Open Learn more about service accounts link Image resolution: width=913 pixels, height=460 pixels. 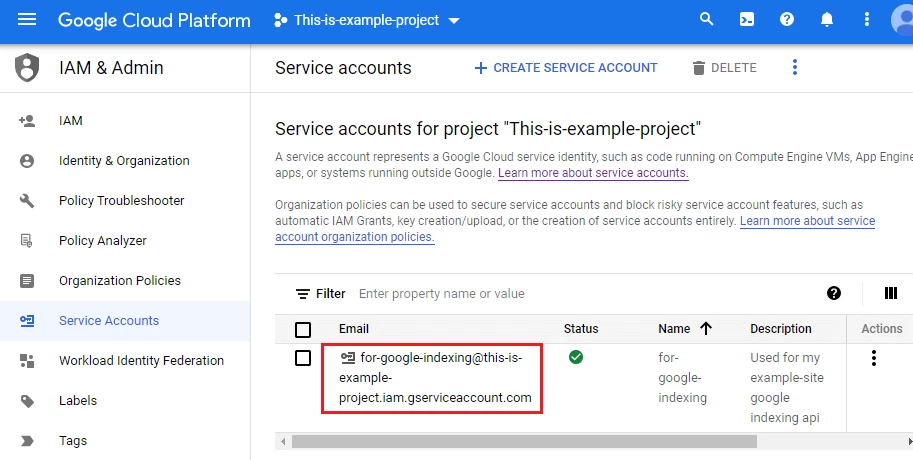[x=593, y=173]
